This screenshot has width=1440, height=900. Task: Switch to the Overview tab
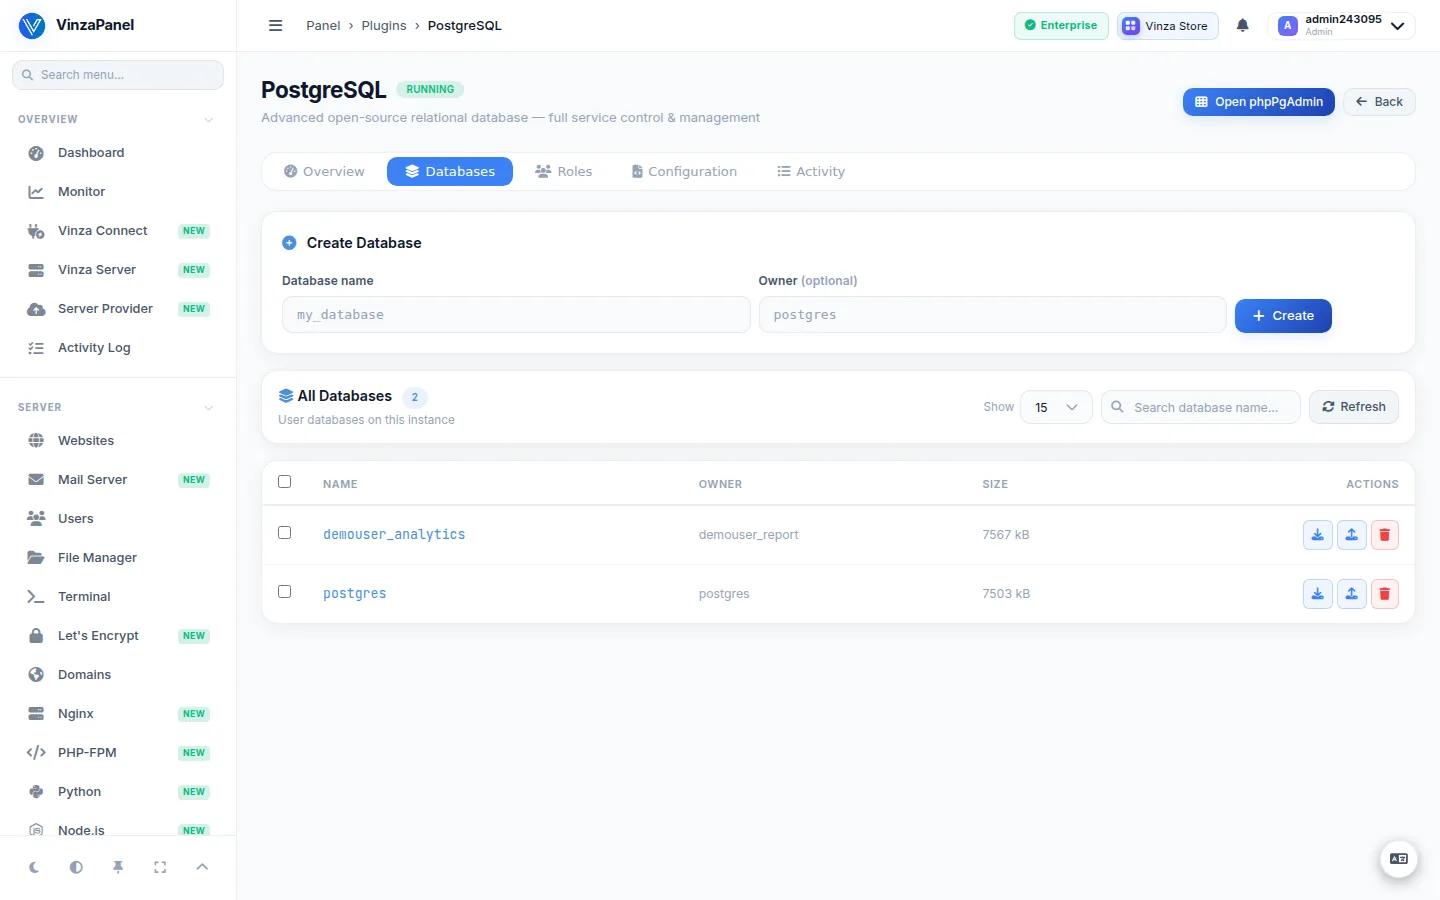pos(324,172)
